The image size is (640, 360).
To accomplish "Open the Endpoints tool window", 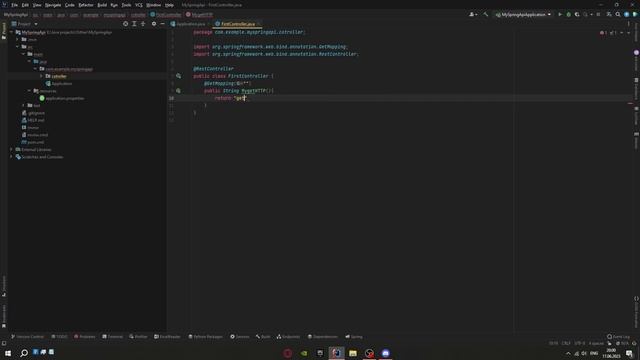I will coord(288,337).
